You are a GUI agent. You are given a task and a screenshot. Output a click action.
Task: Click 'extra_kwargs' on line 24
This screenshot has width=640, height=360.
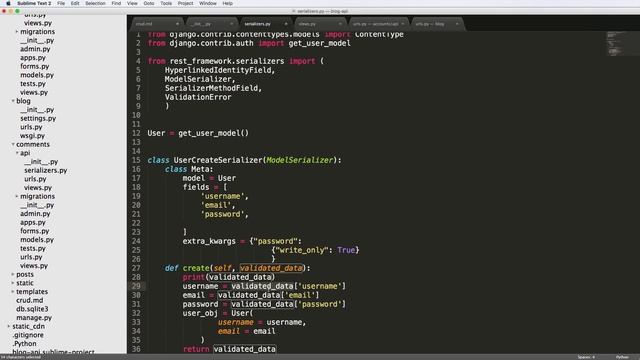(x=209, y=241)
